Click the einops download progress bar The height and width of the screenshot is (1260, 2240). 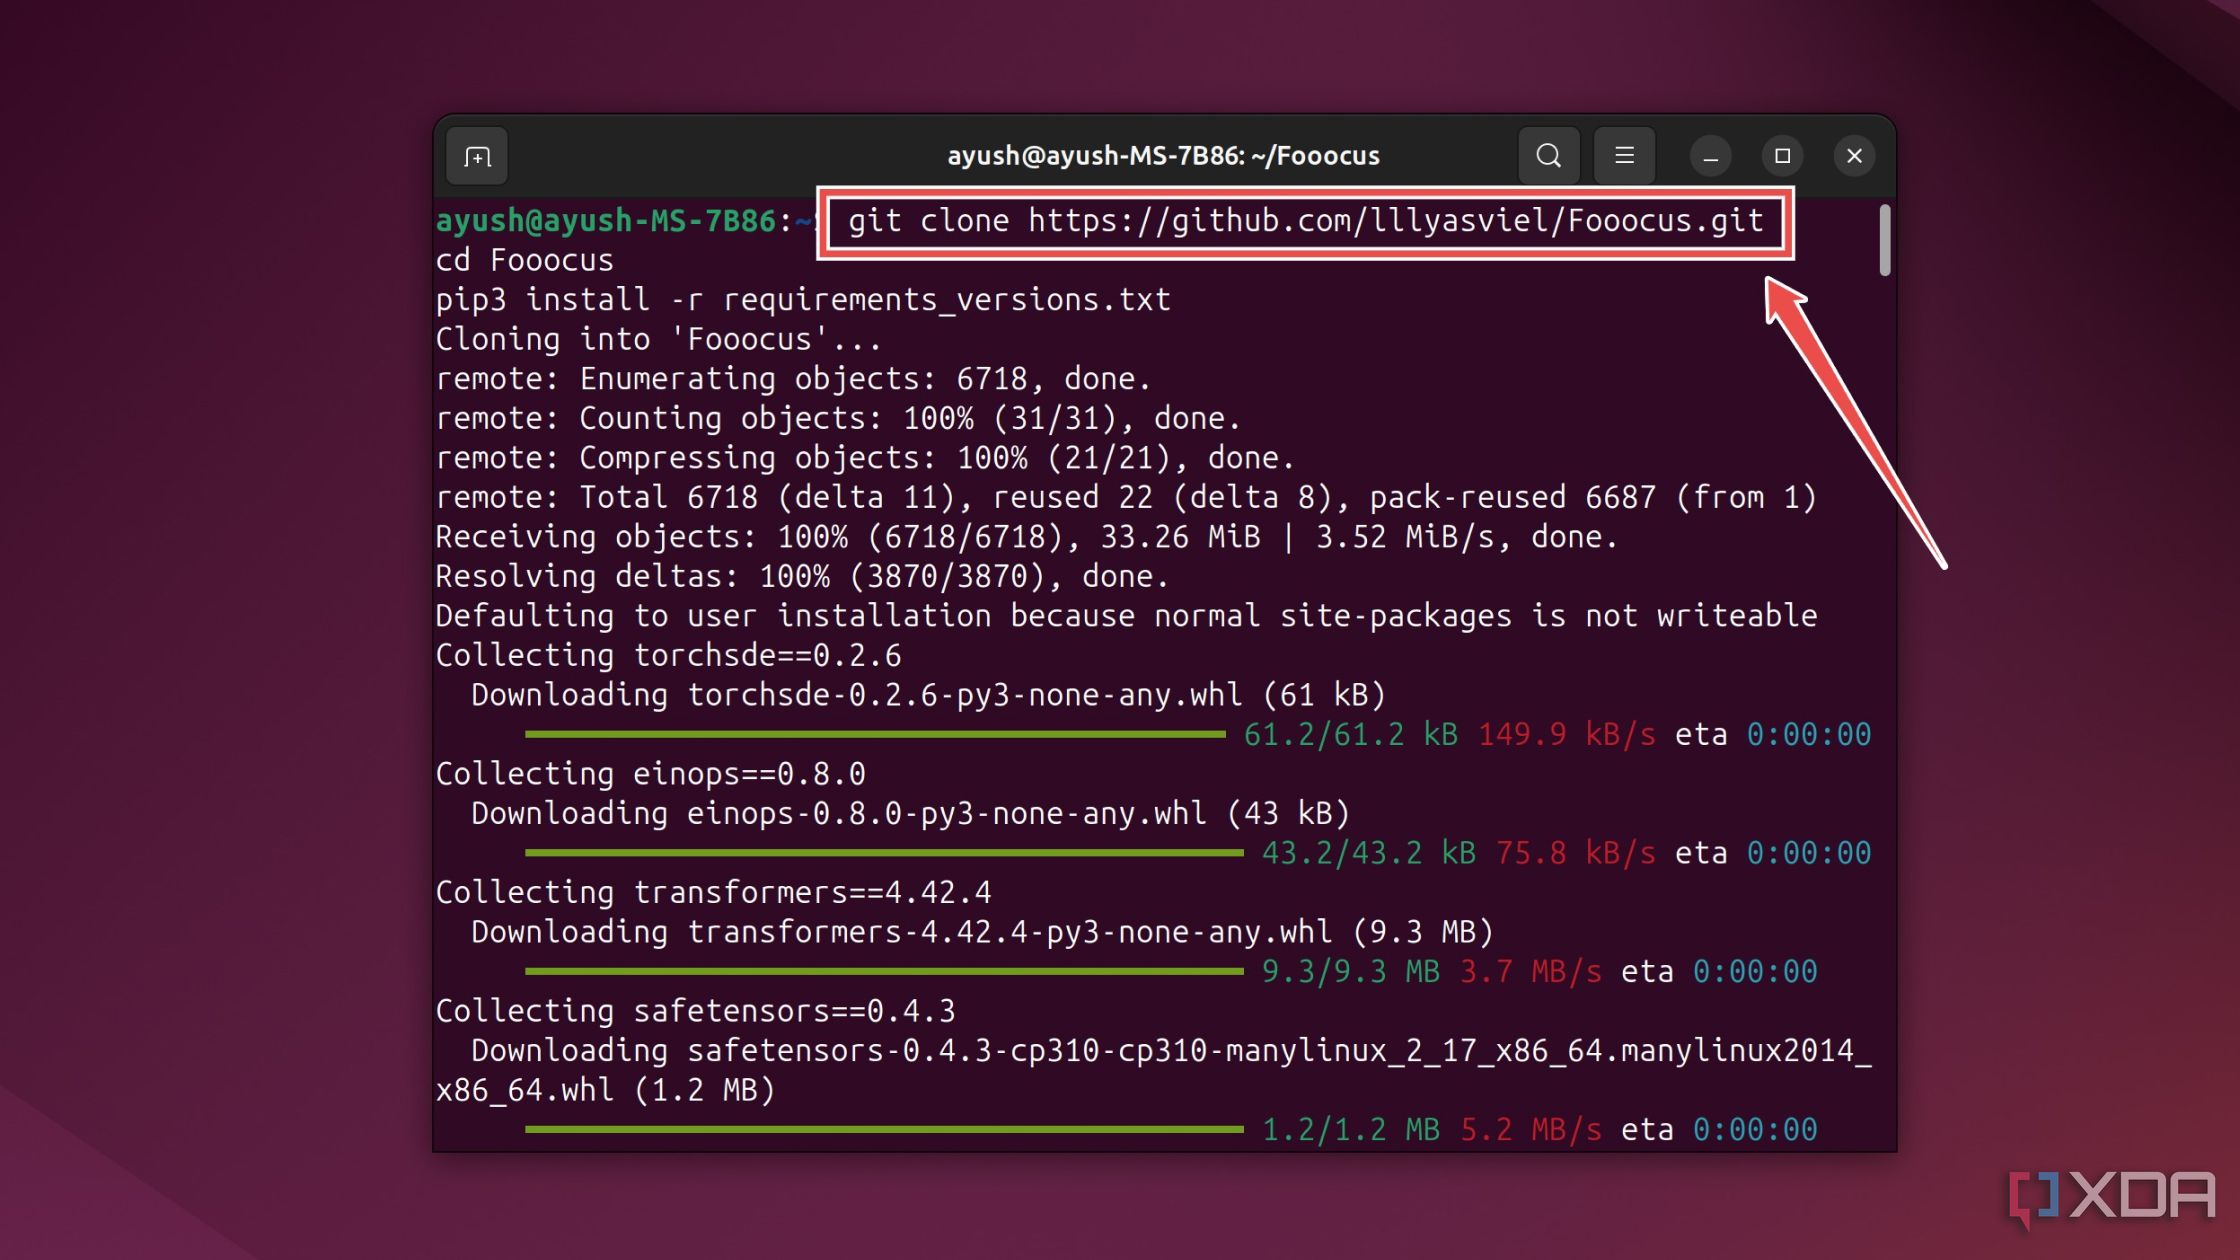[x=884, y=853]
